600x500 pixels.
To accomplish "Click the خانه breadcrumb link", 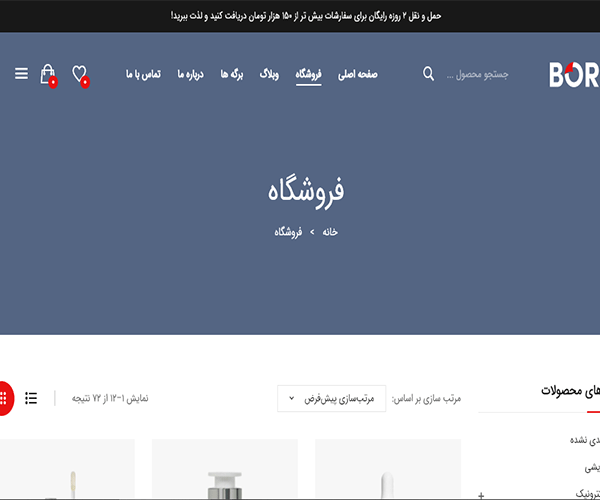I will pos(329,231).
